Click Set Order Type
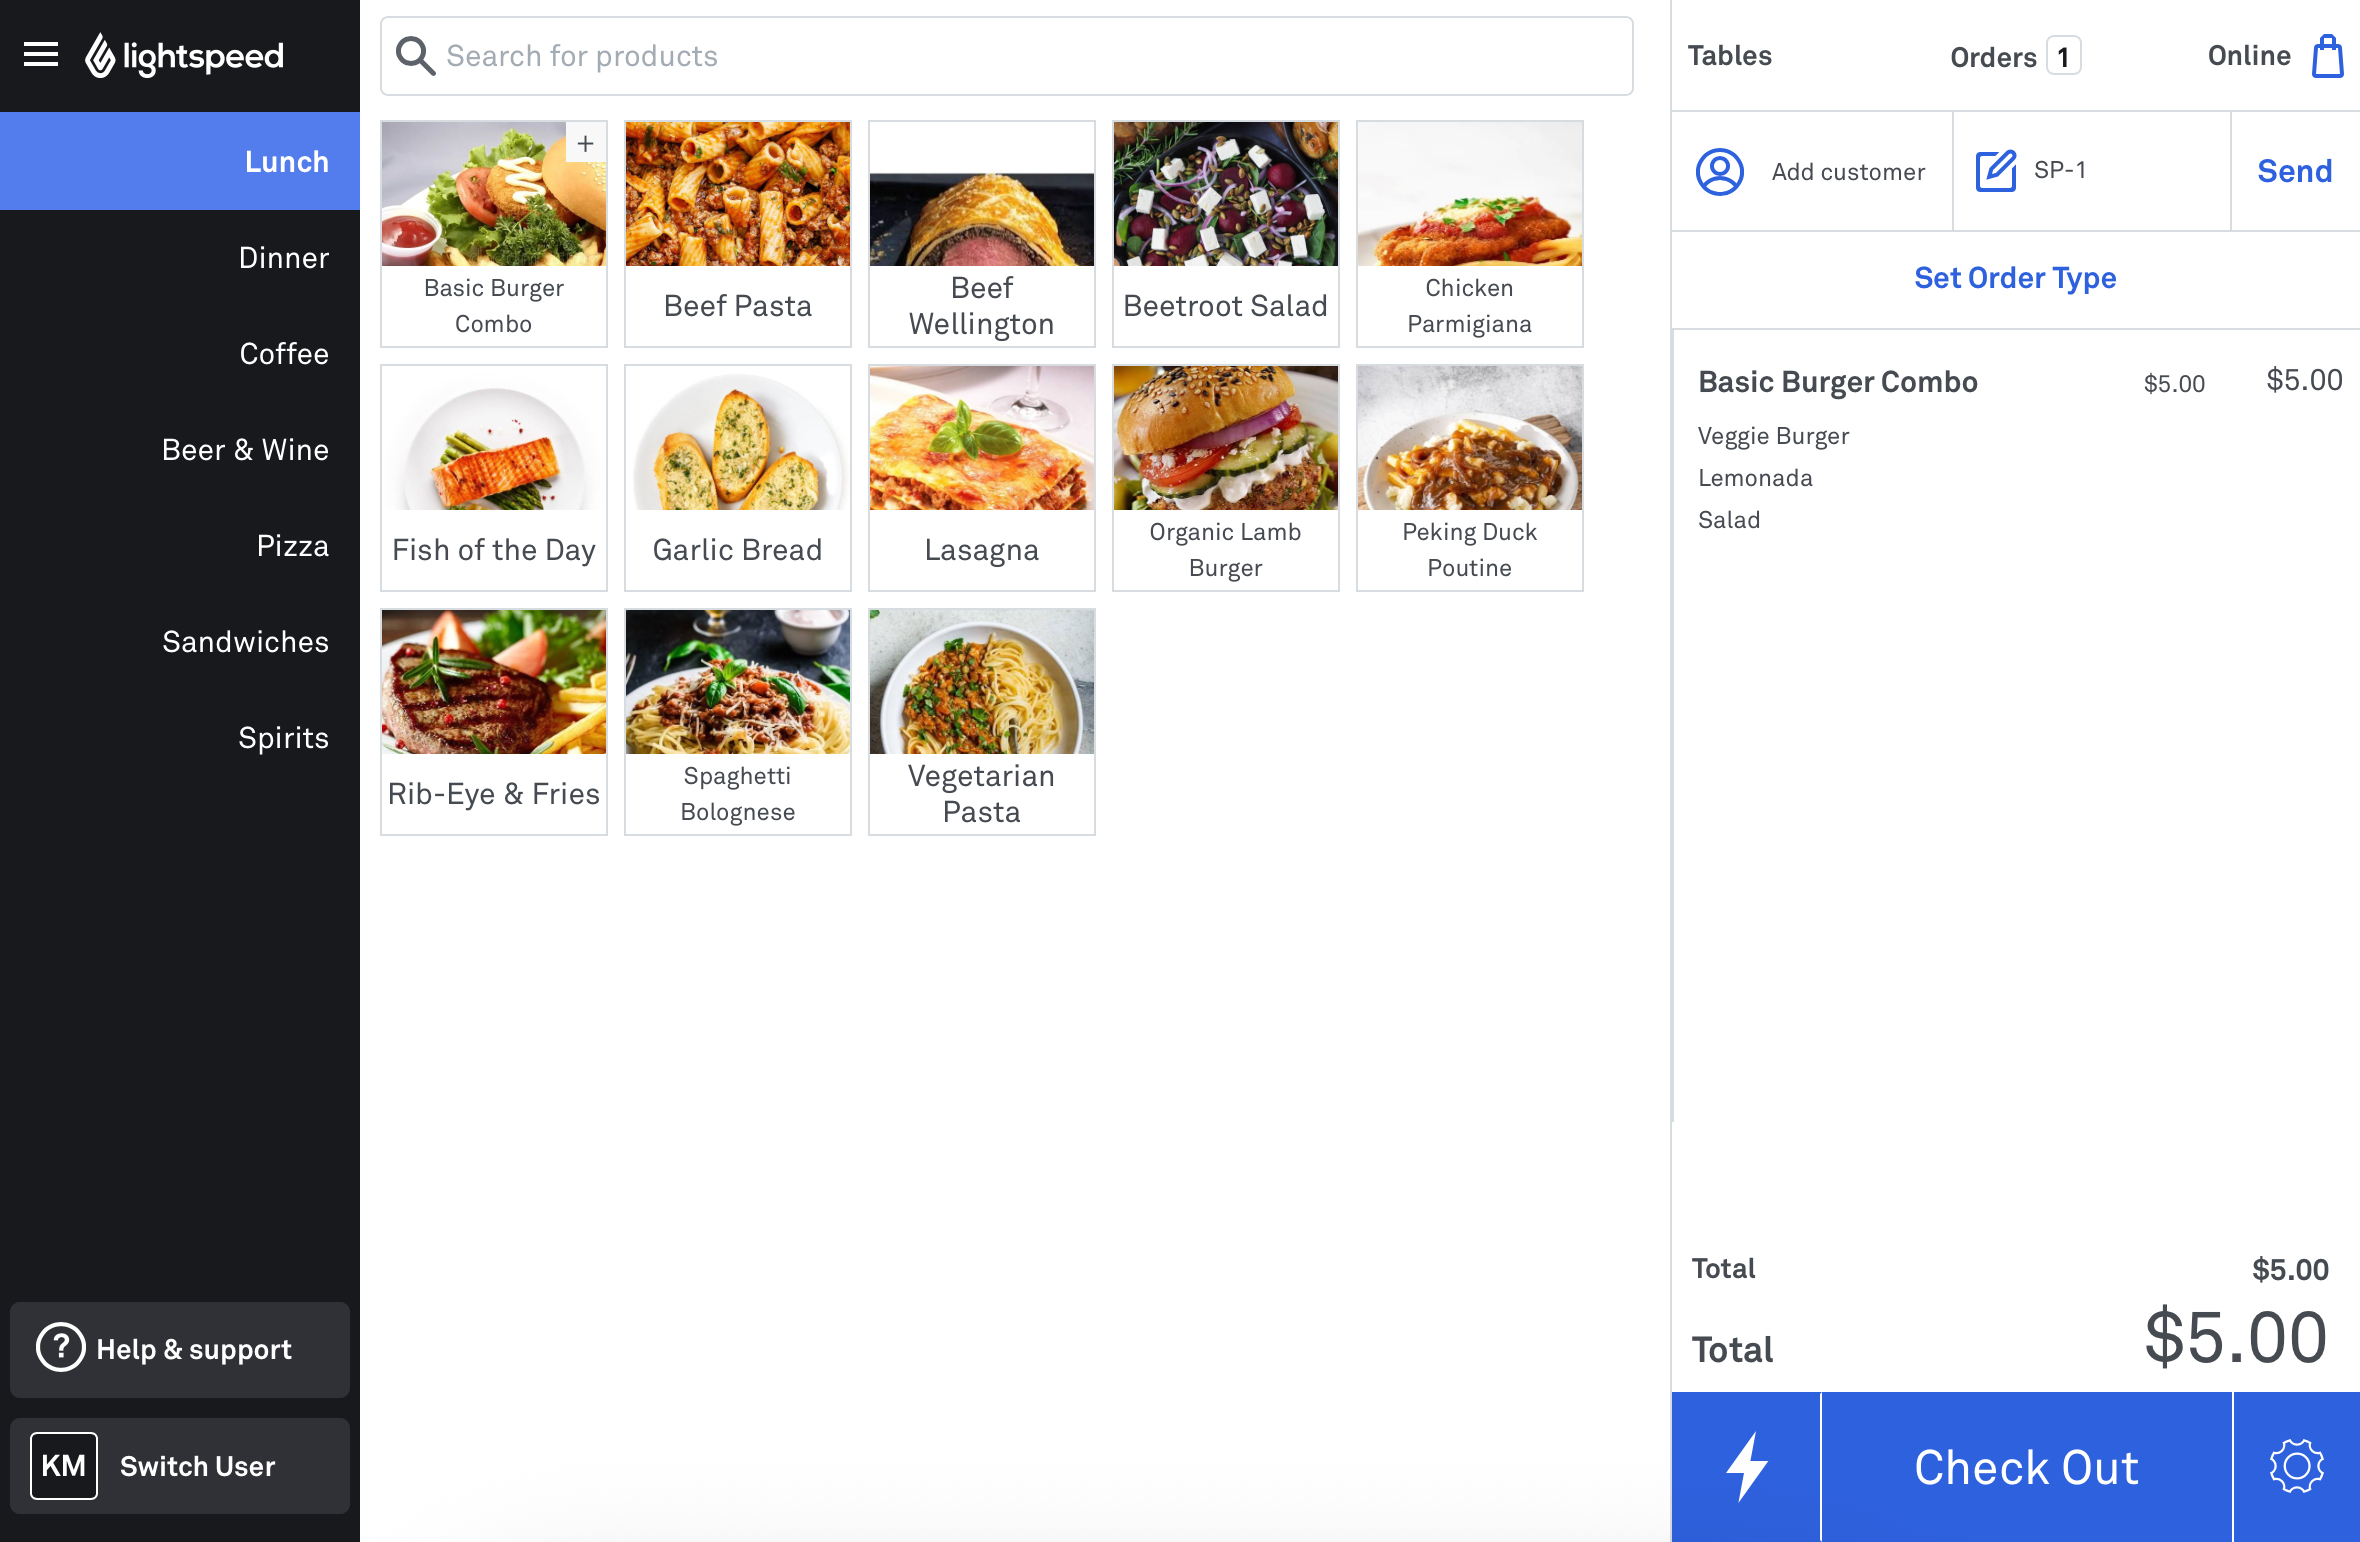This screenshot has height=1542, width=2360. tap(2015, 278)
